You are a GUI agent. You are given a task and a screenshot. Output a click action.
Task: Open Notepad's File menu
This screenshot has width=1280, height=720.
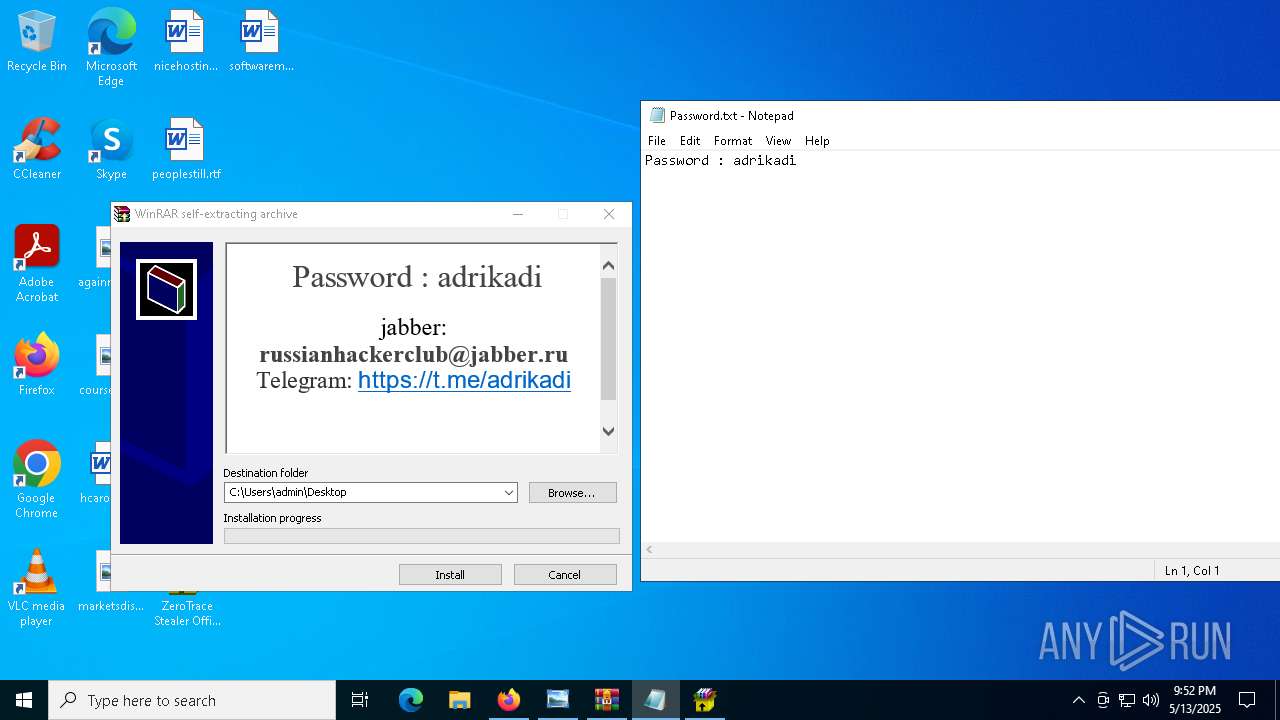coord(656,141)
